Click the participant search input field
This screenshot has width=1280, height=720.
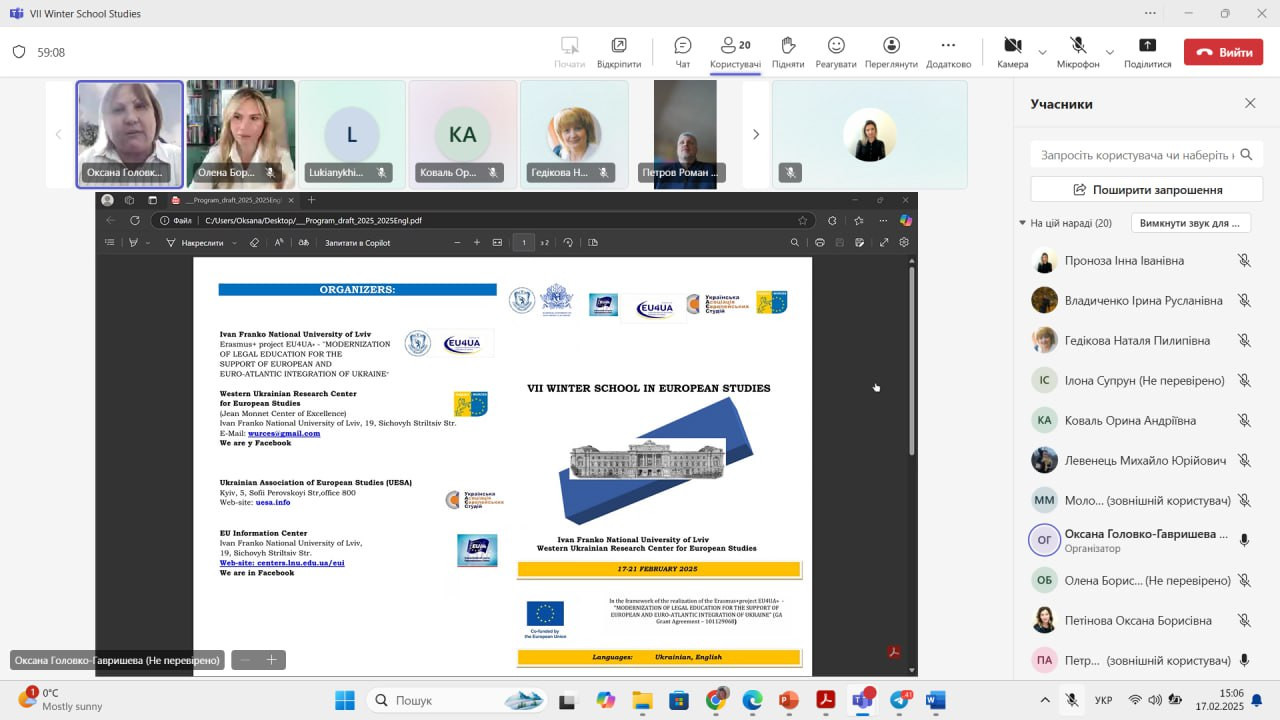click(1137, 155)
